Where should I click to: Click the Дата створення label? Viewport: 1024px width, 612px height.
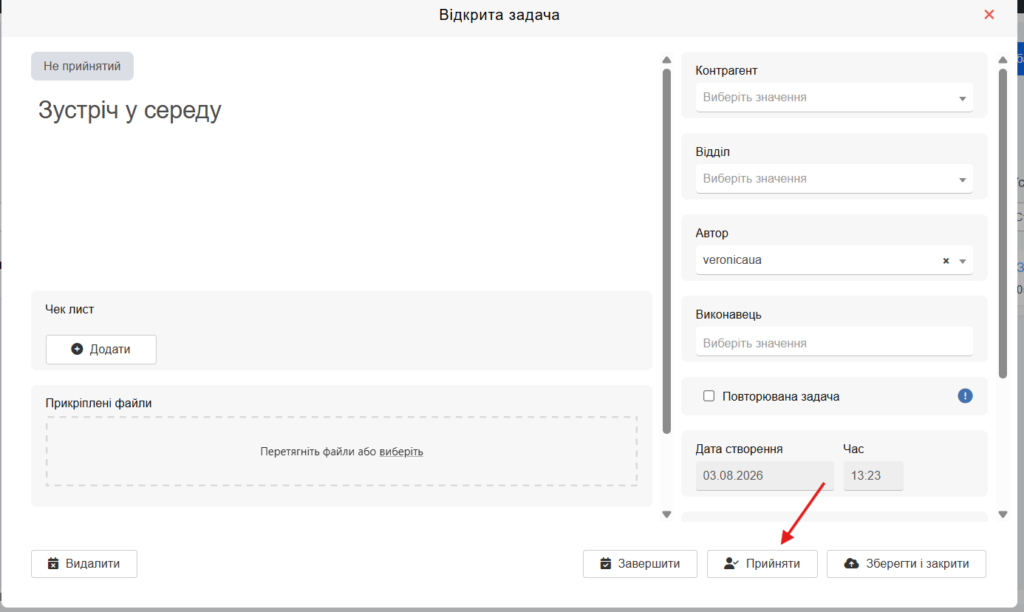point(739,449)
